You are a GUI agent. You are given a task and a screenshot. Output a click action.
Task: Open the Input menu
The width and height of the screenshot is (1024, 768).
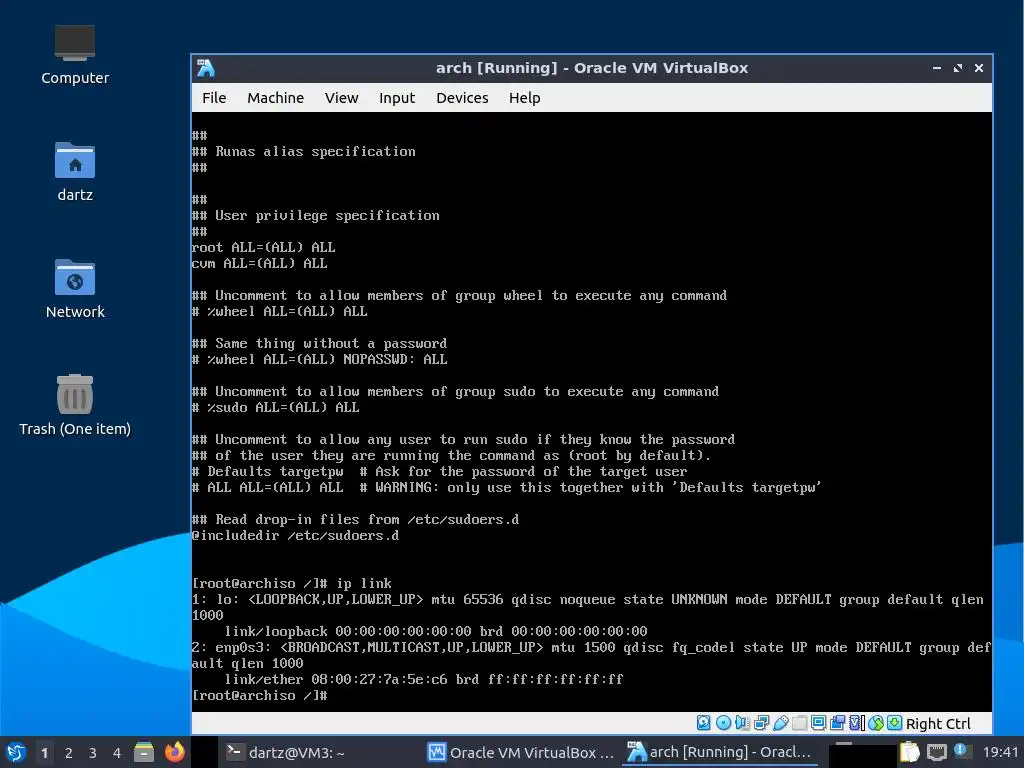[x=396, y=98]
